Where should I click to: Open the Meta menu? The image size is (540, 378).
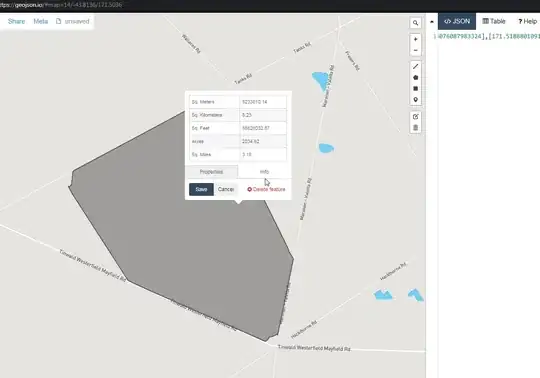(41, 21)
